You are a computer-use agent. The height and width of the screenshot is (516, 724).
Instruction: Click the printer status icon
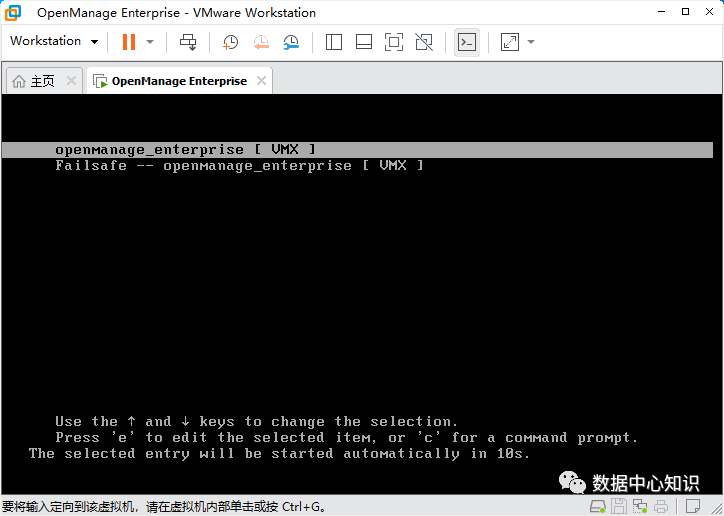coord(661,506)
